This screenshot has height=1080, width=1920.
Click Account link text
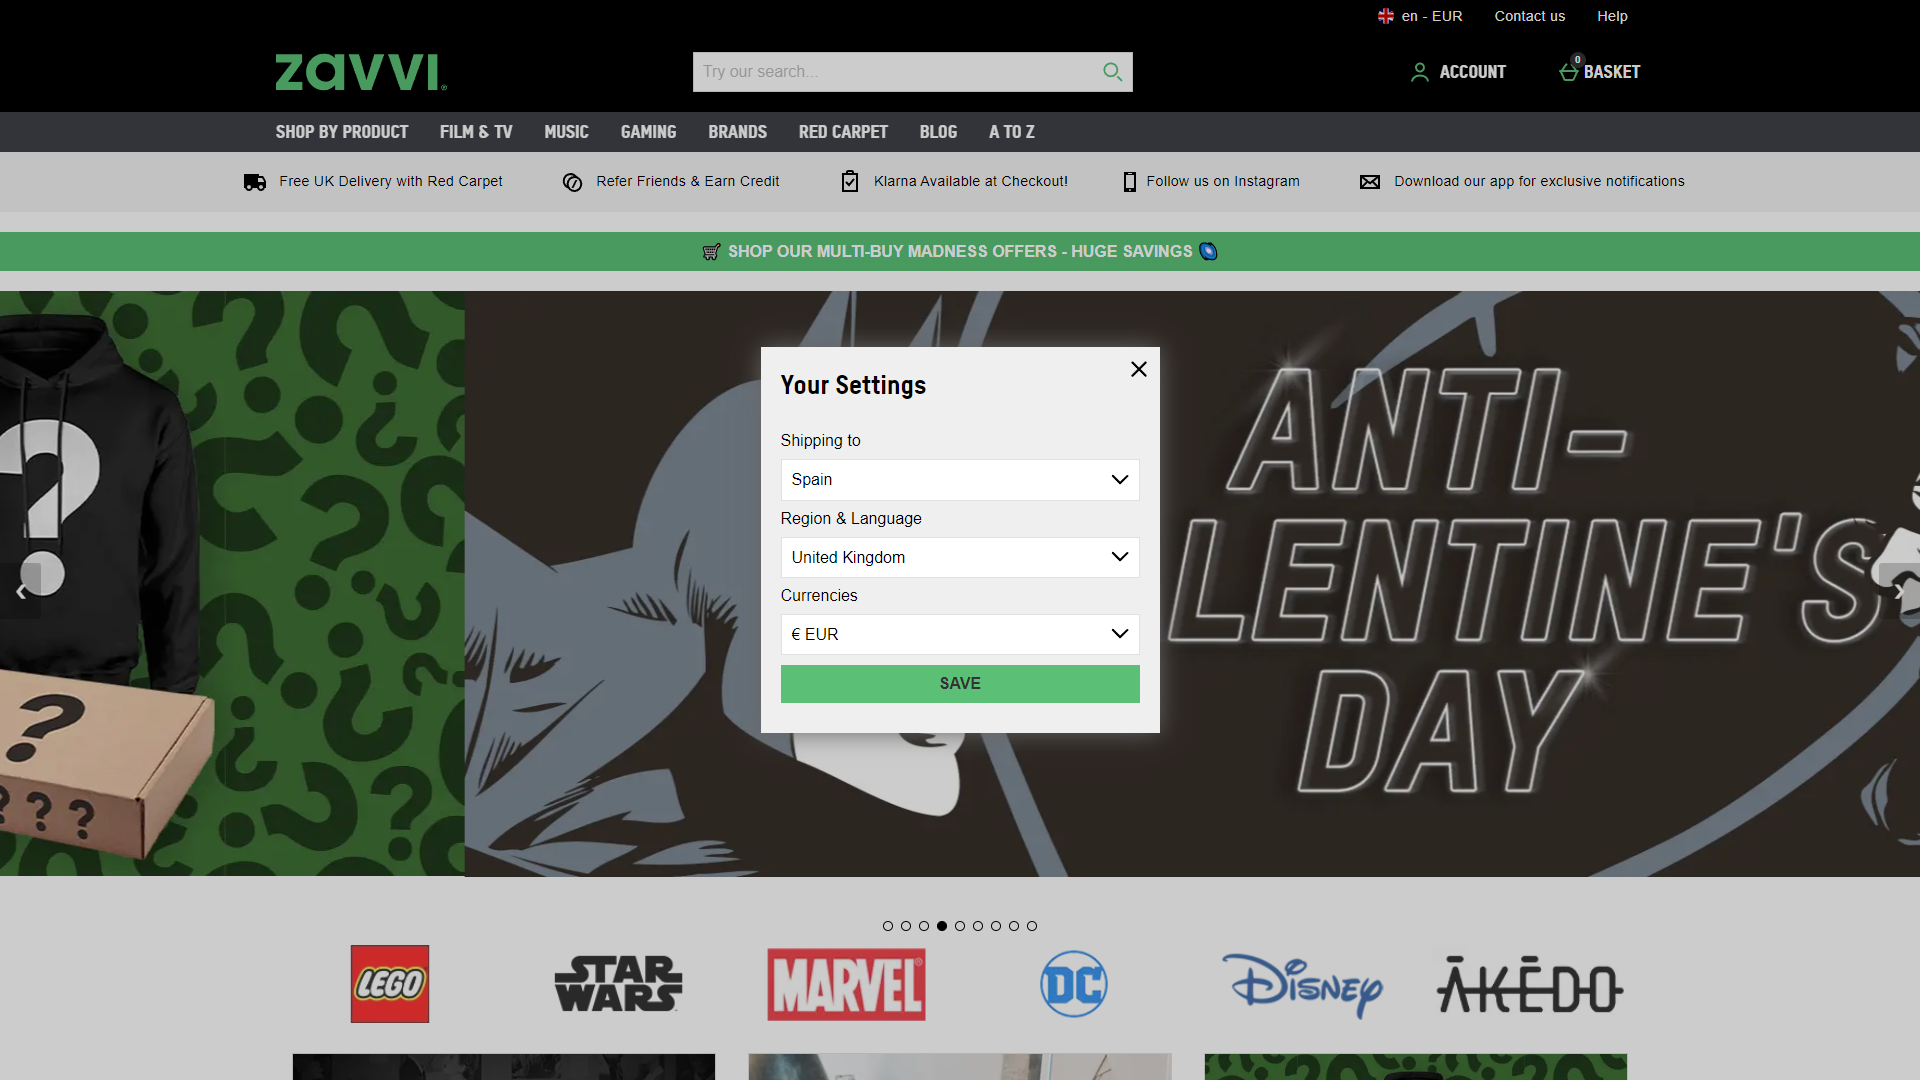[1472, 72]
